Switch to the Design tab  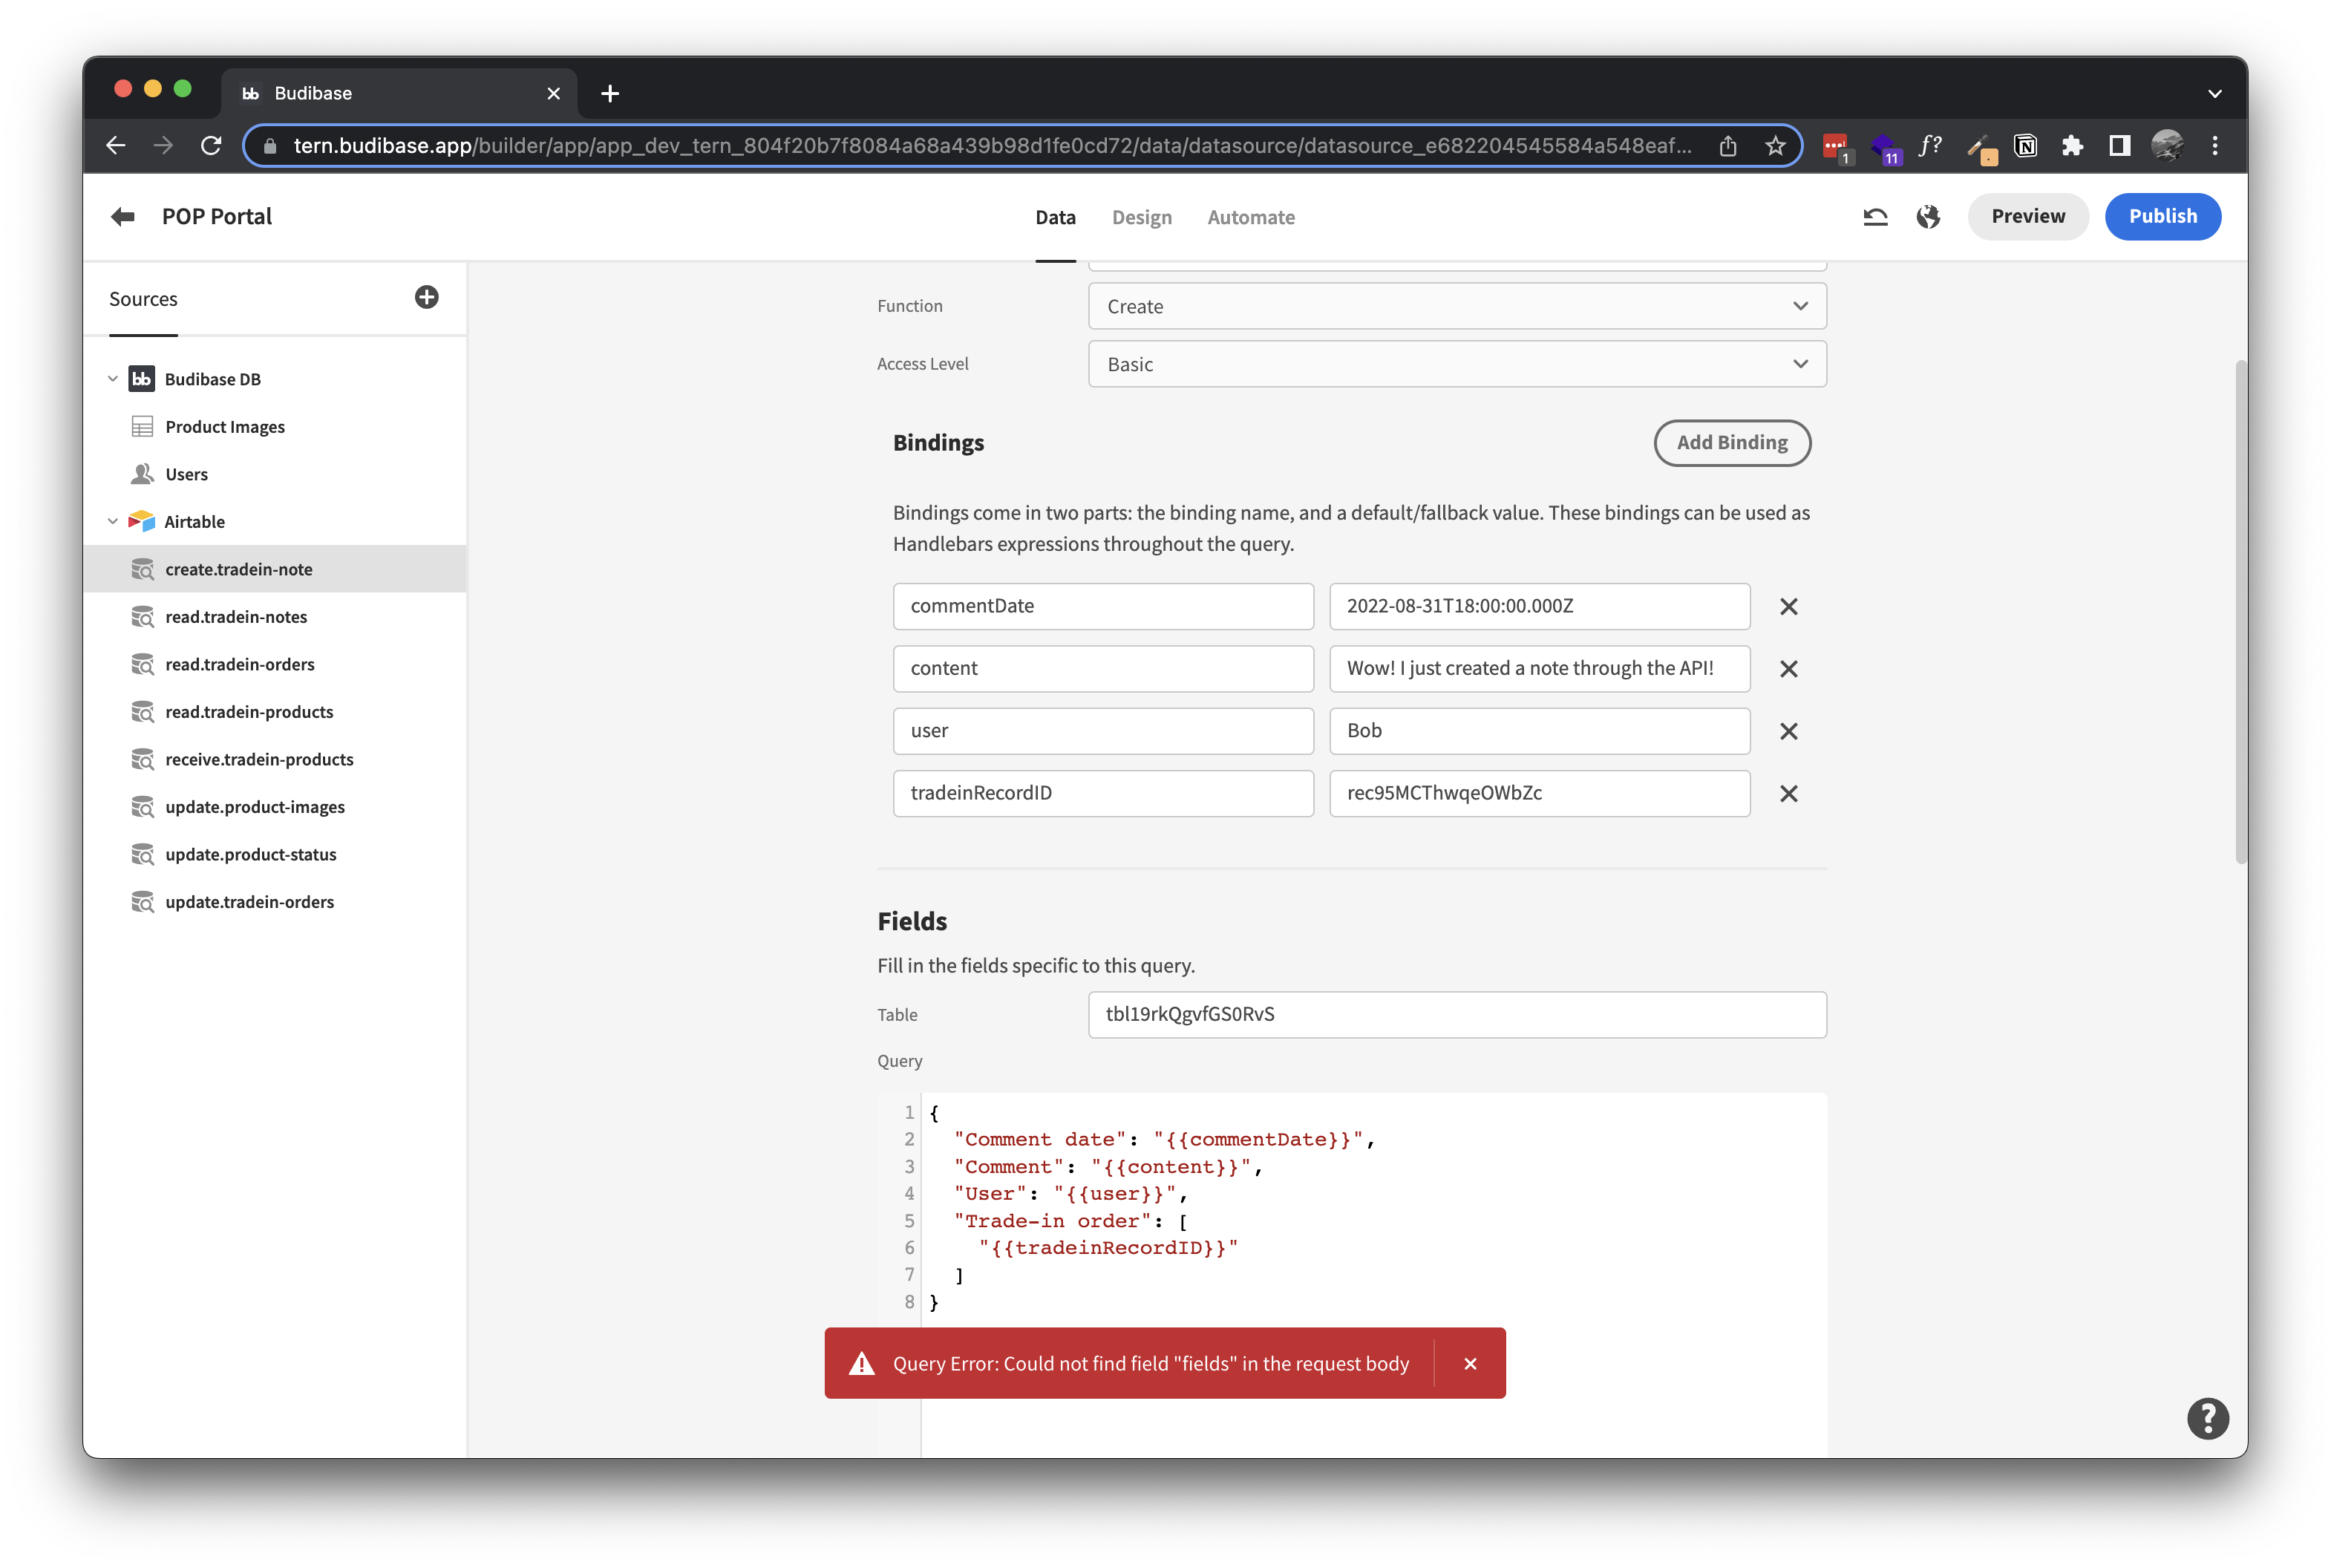tap(1141, 217)
